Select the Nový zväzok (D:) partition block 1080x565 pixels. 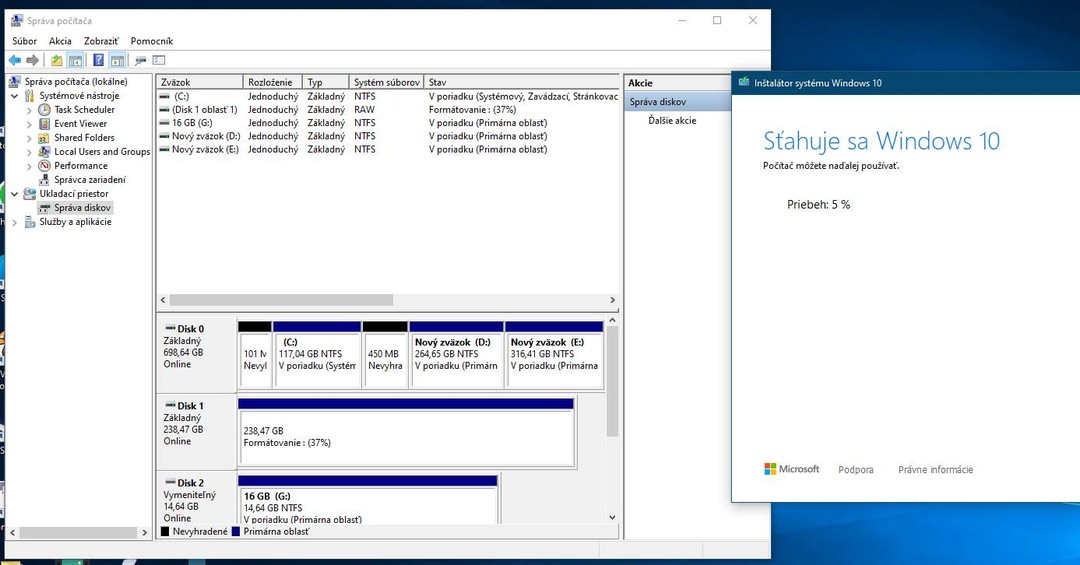point(456,355)
